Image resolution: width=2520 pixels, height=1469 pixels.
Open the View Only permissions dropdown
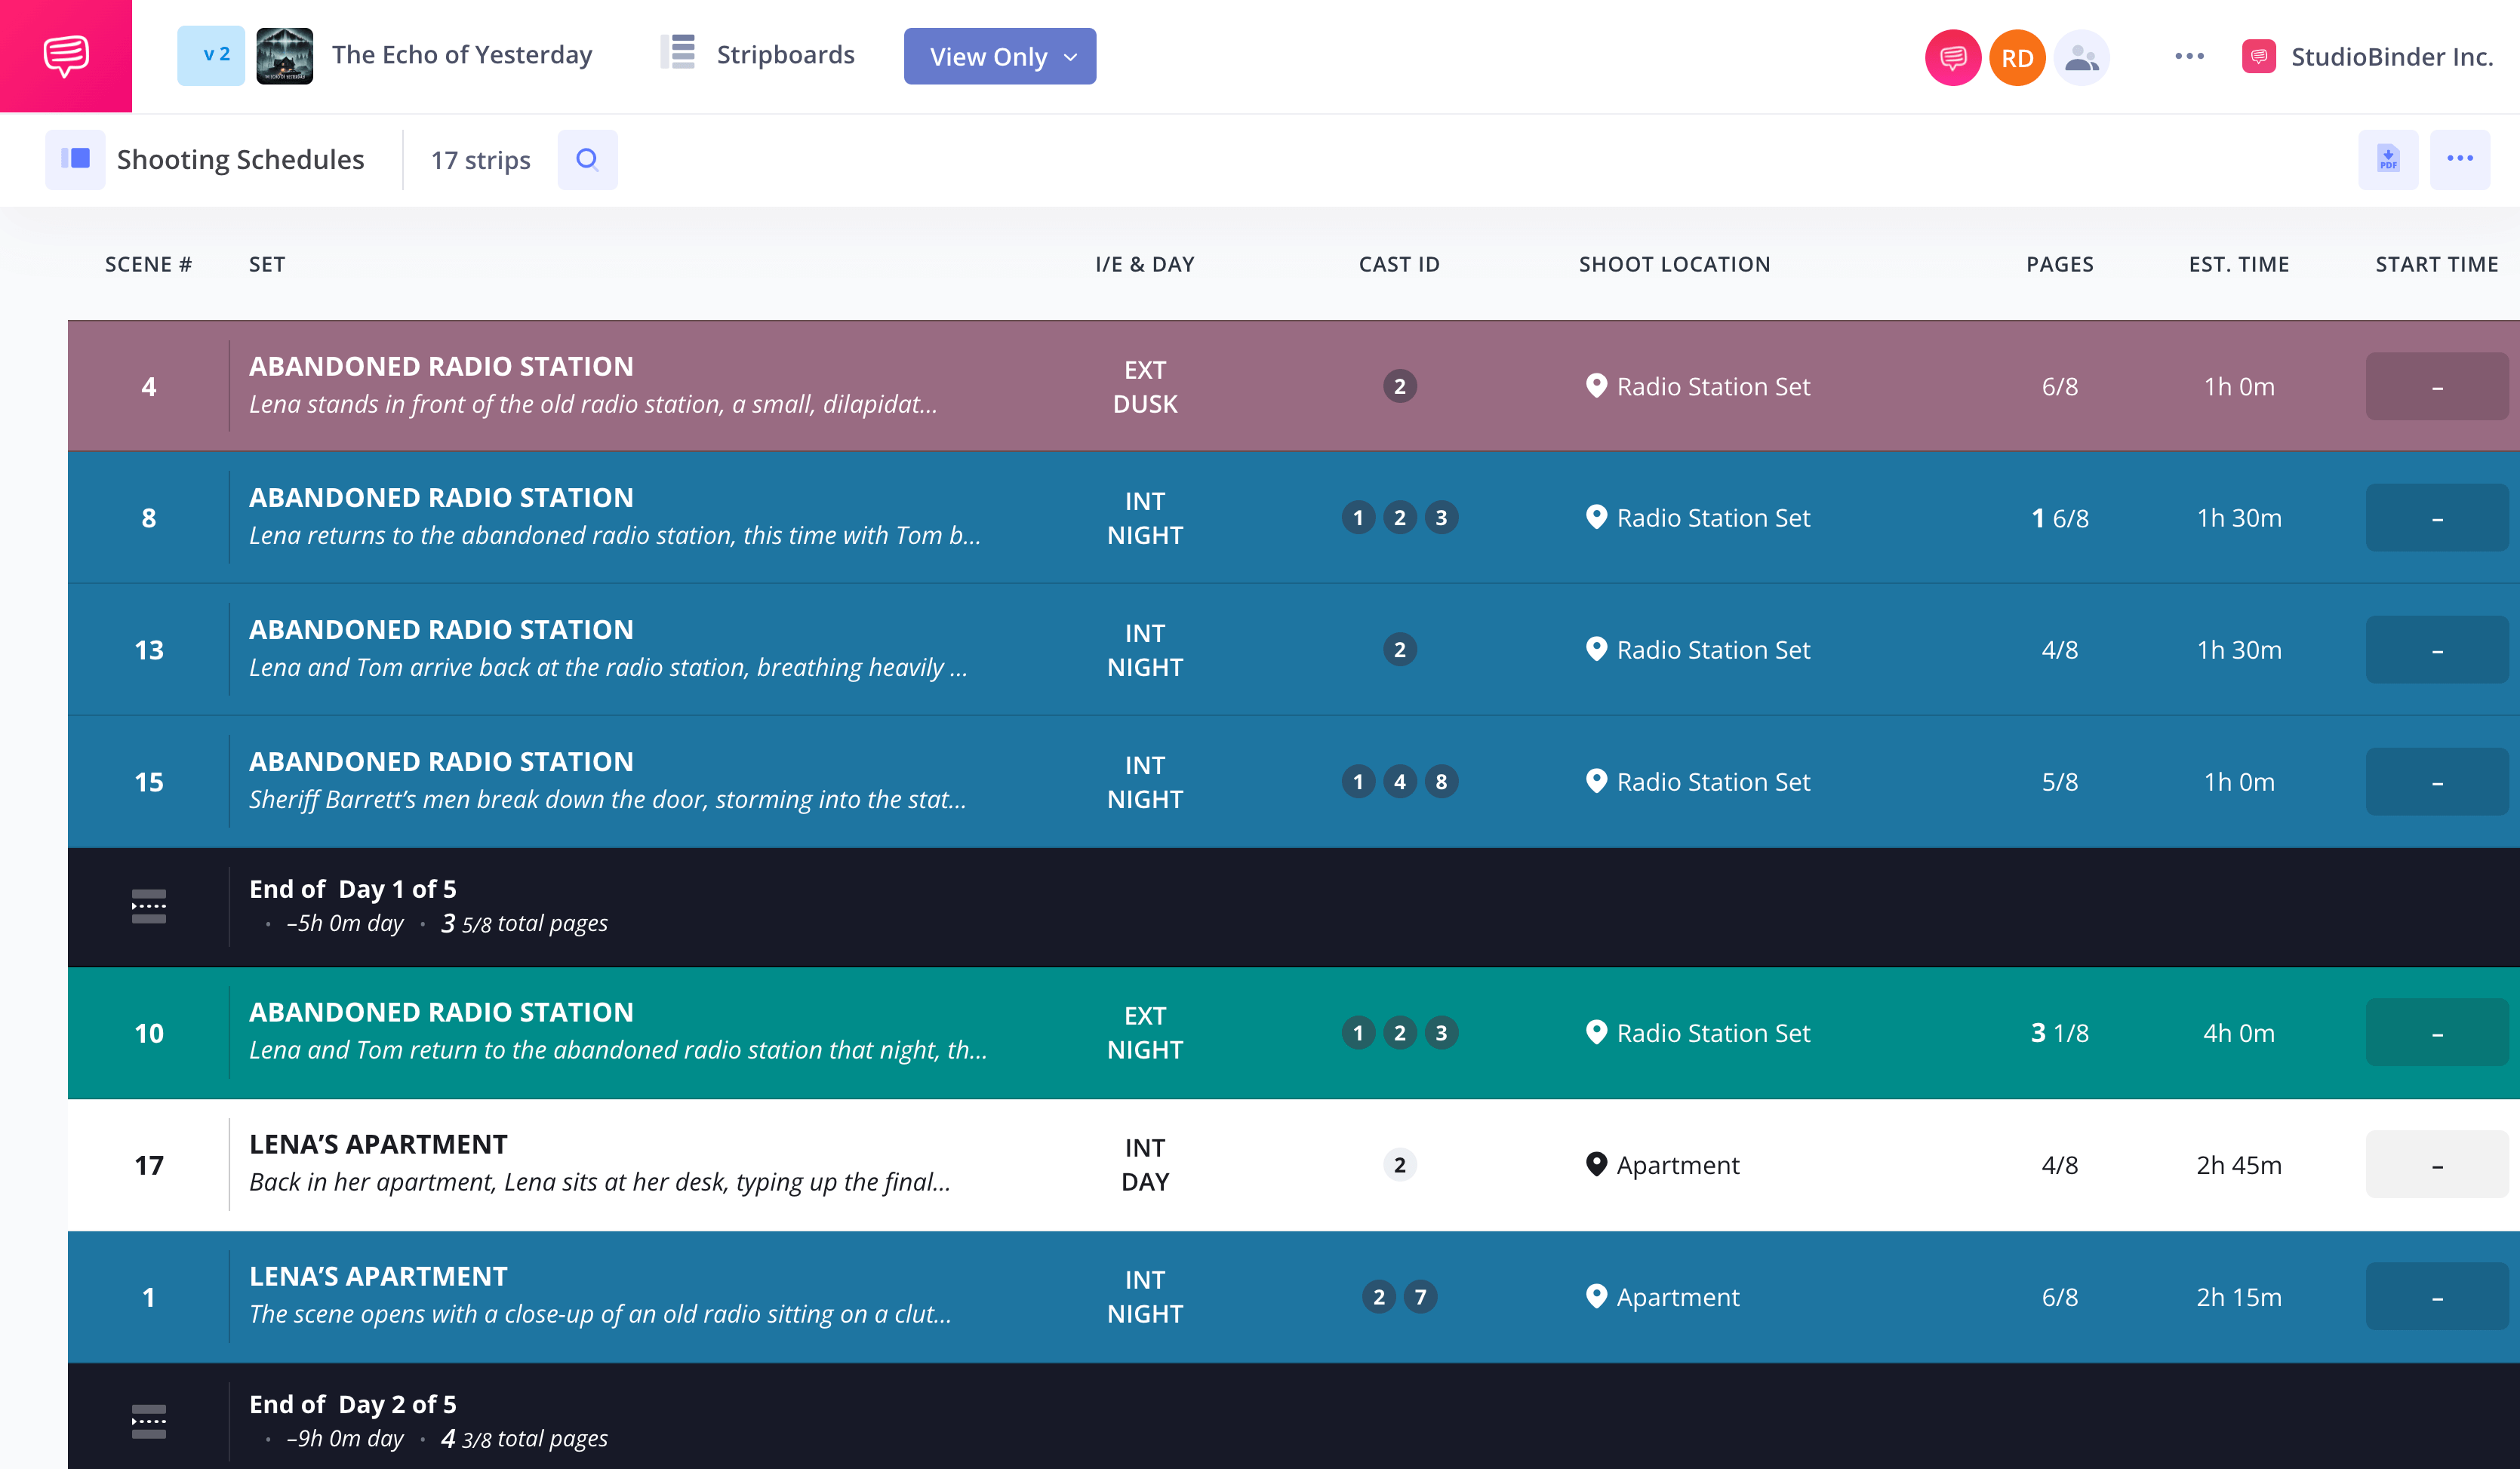coord(999,57)
